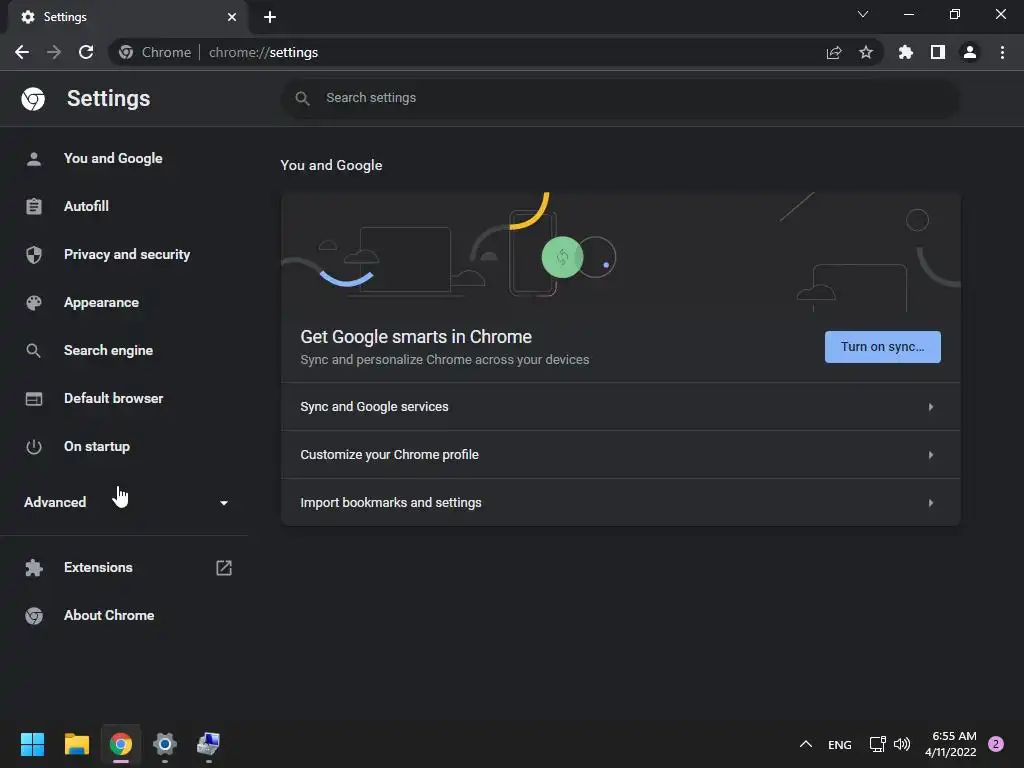Click arrow on Import bookmarks and settings

931,503
